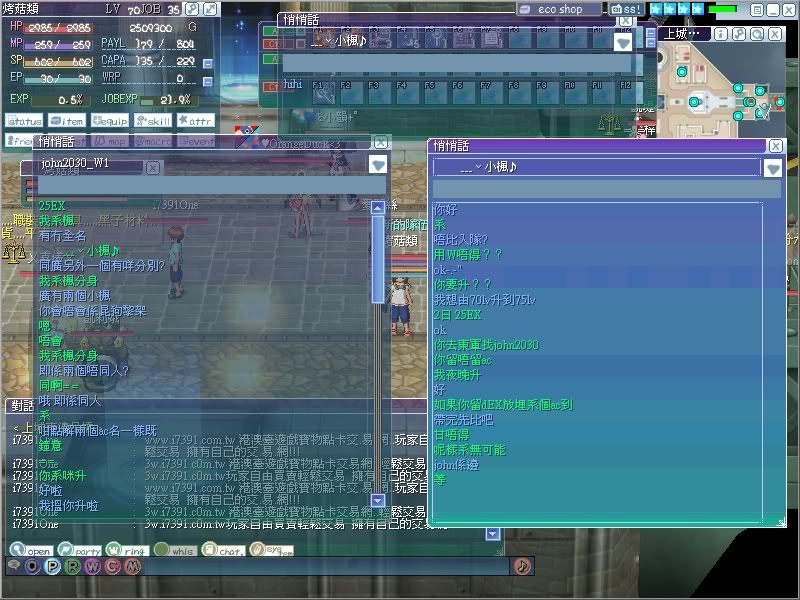Take a screenshot with the ss! button

627,9
